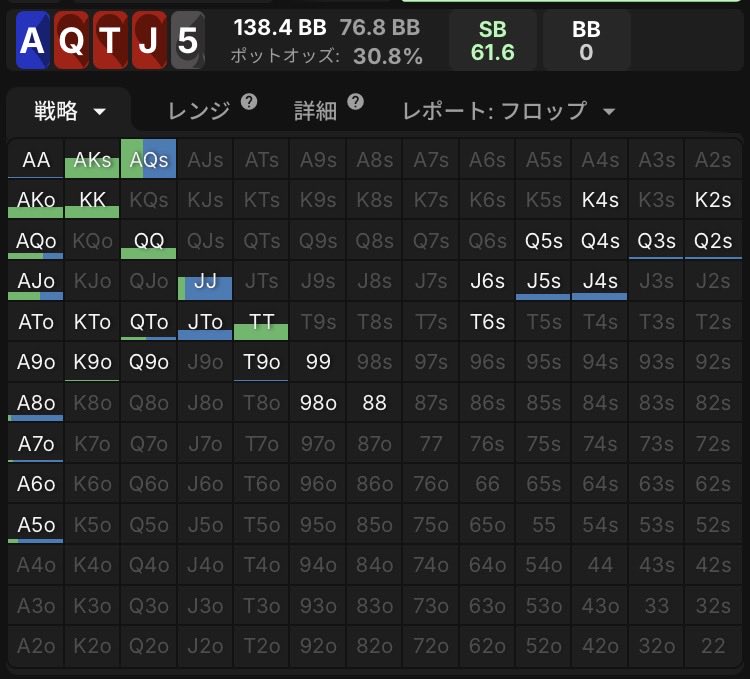Screen dimensions: 750x679
Task: Select the 88 hand cell
Action: coord(374,402)
